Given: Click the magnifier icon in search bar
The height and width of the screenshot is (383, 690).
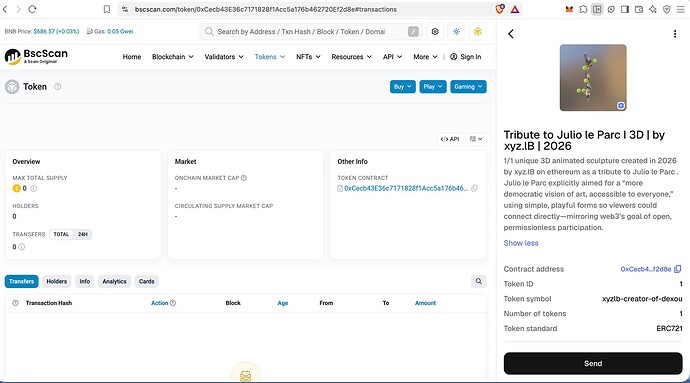Looking at the screenshot, I should (x=209, y=32).
